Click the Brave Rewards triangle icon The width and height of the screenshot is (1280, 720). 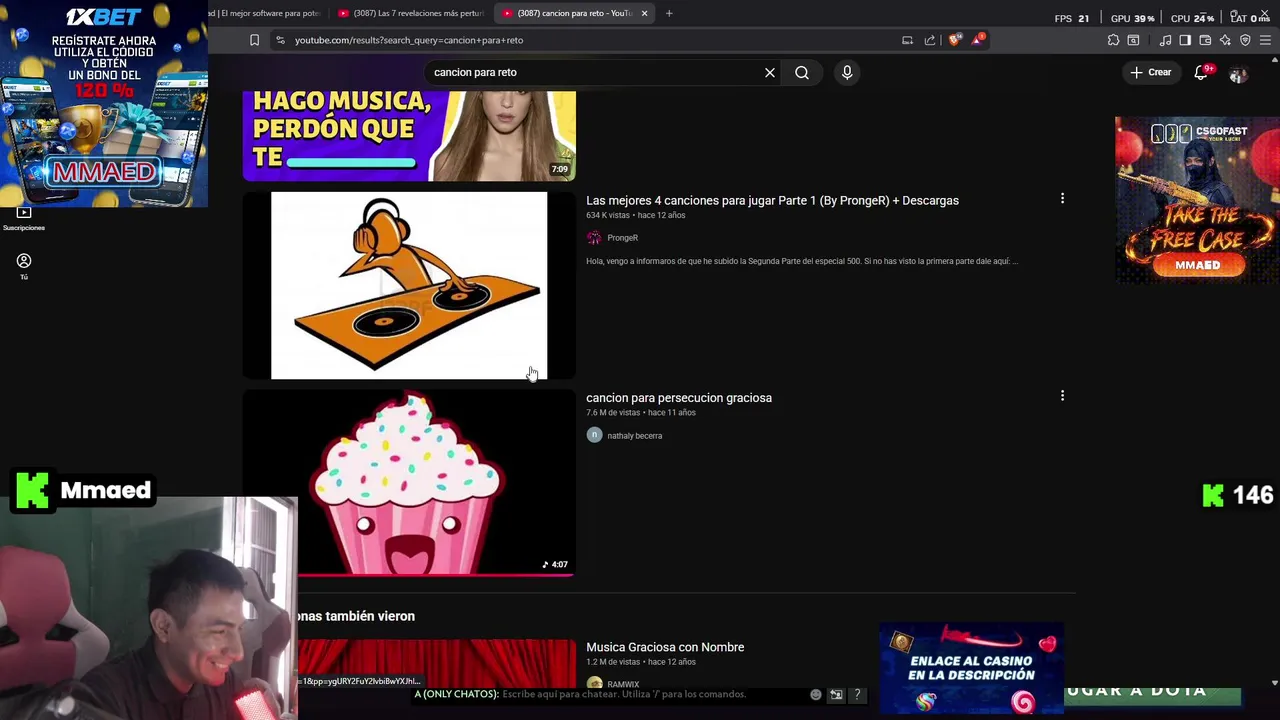[978, 40]
